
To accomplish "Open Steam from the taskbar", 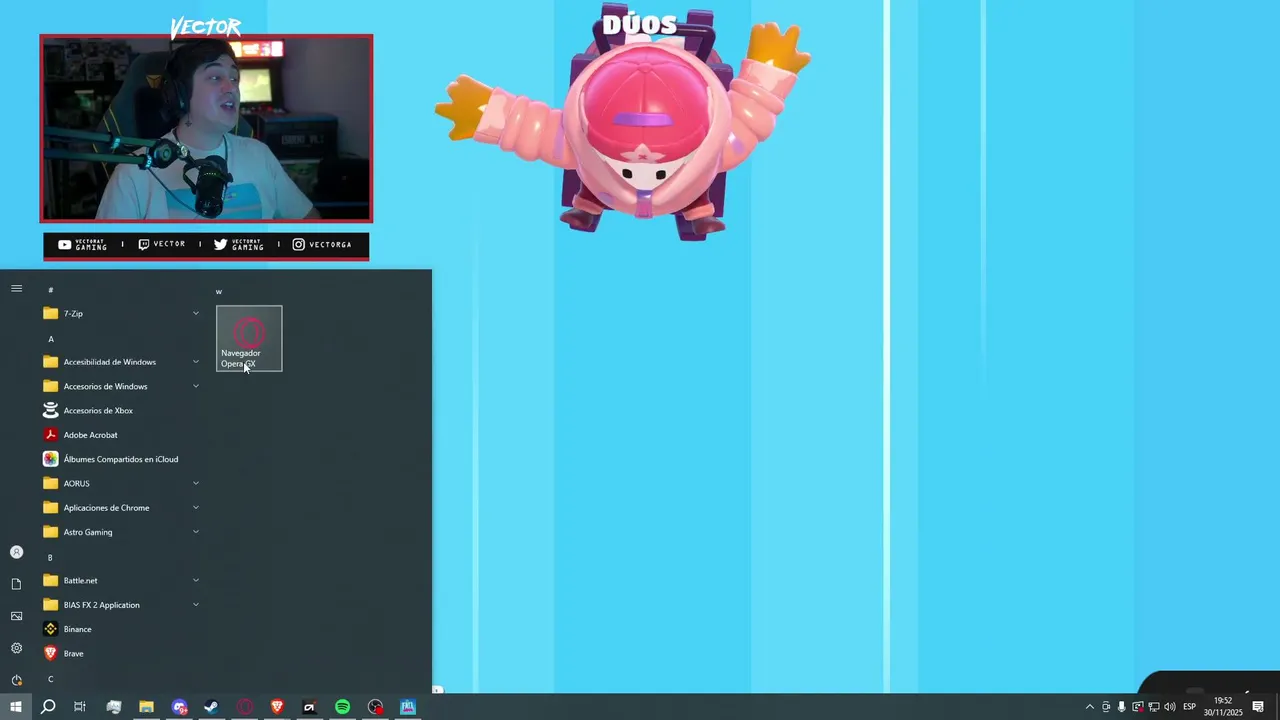I will [x=211, y=707].
